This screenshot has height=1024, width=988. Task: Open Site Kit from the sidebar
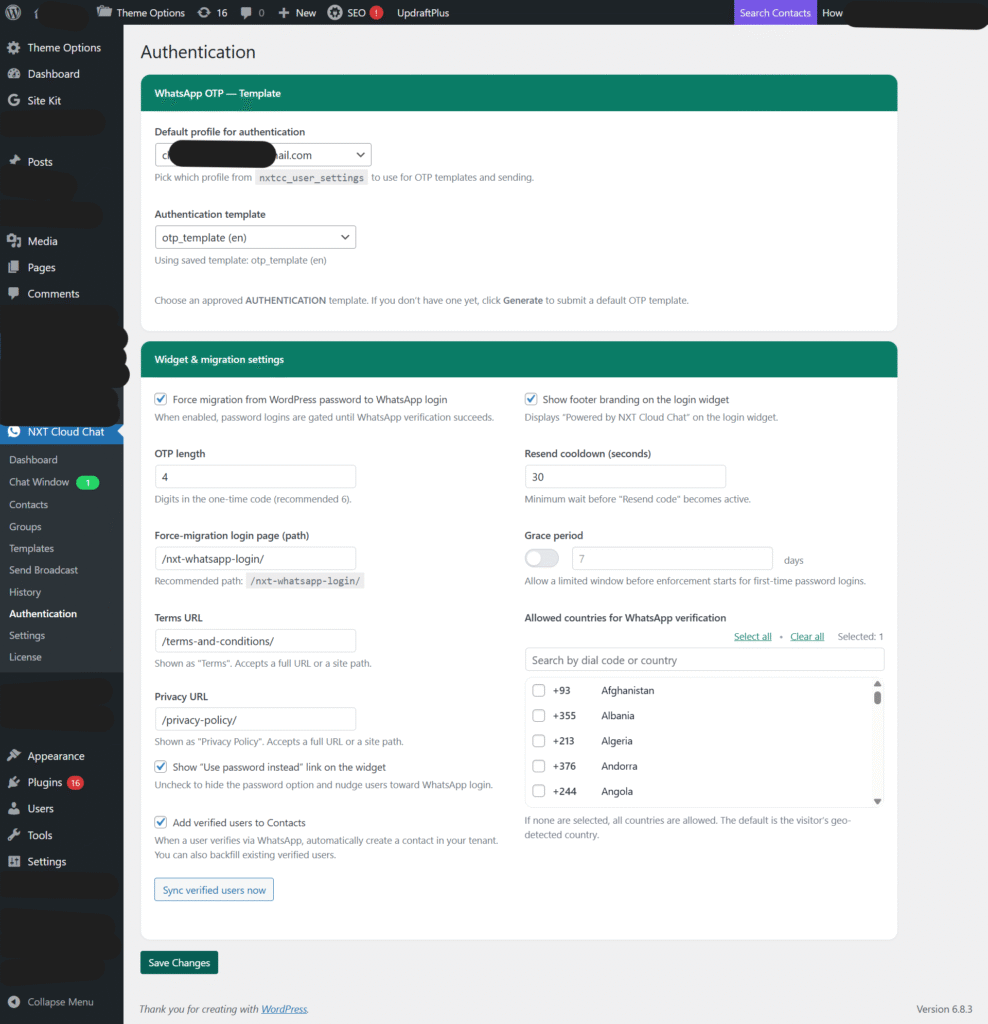click(x=44, y=100)
